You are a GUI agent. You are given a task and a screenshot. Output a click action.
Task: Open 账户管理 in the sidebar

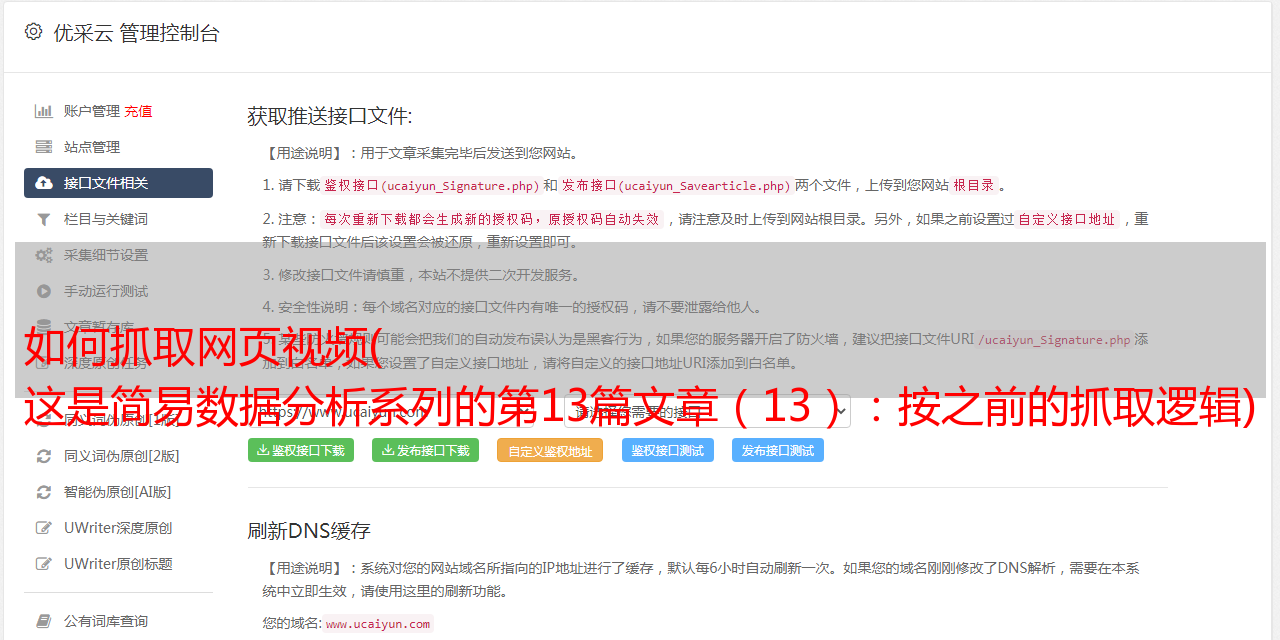point(92,111)
